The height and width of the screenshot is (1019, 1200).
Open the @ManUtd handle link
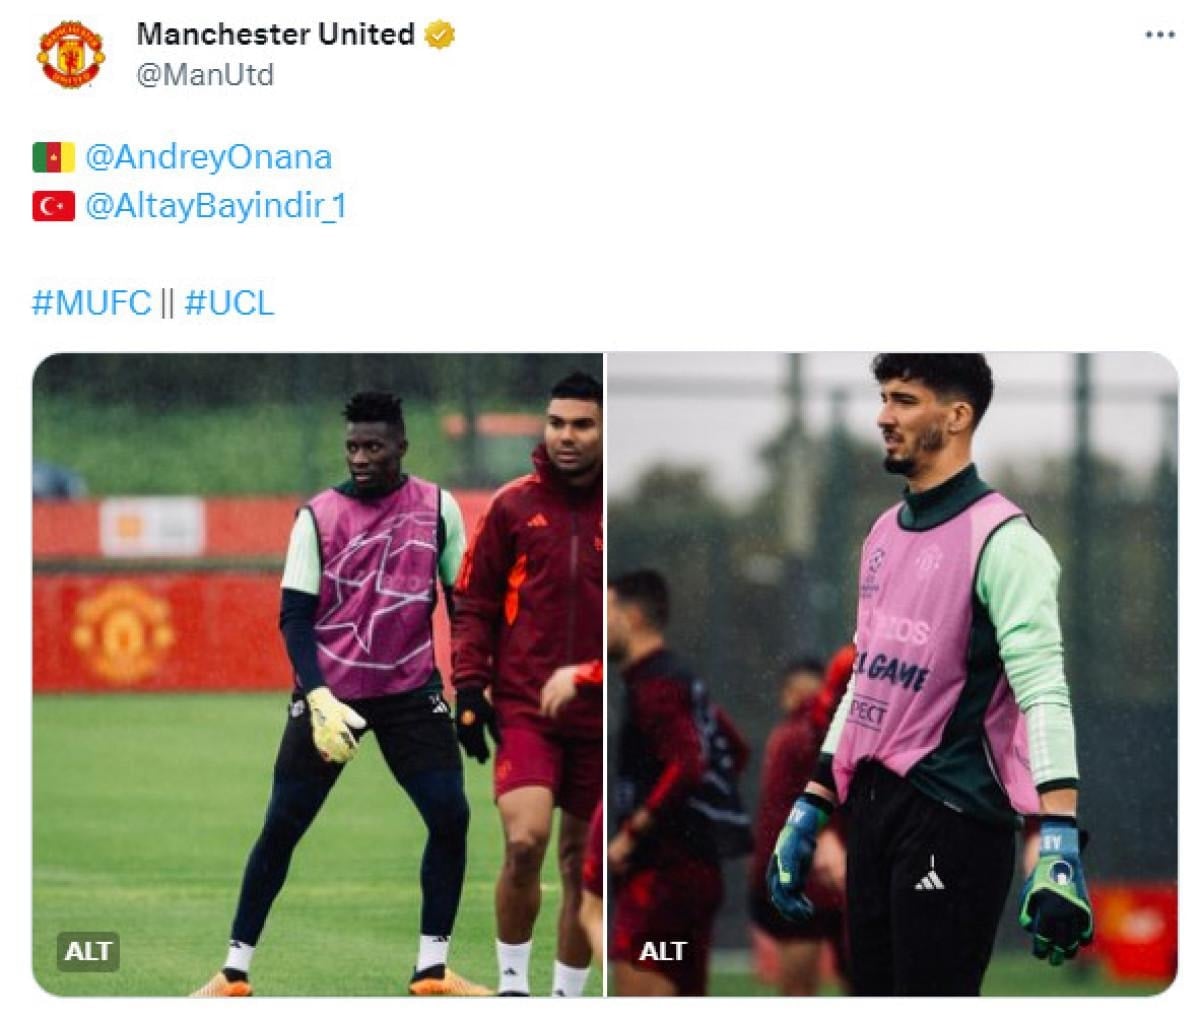coord(204,75)
